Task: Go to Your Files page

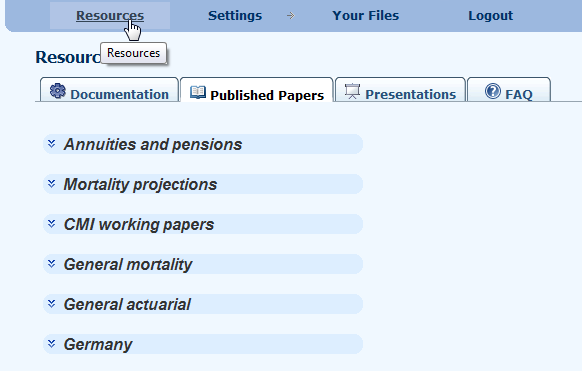Action: pyautogui.click(x=366, y=16)
